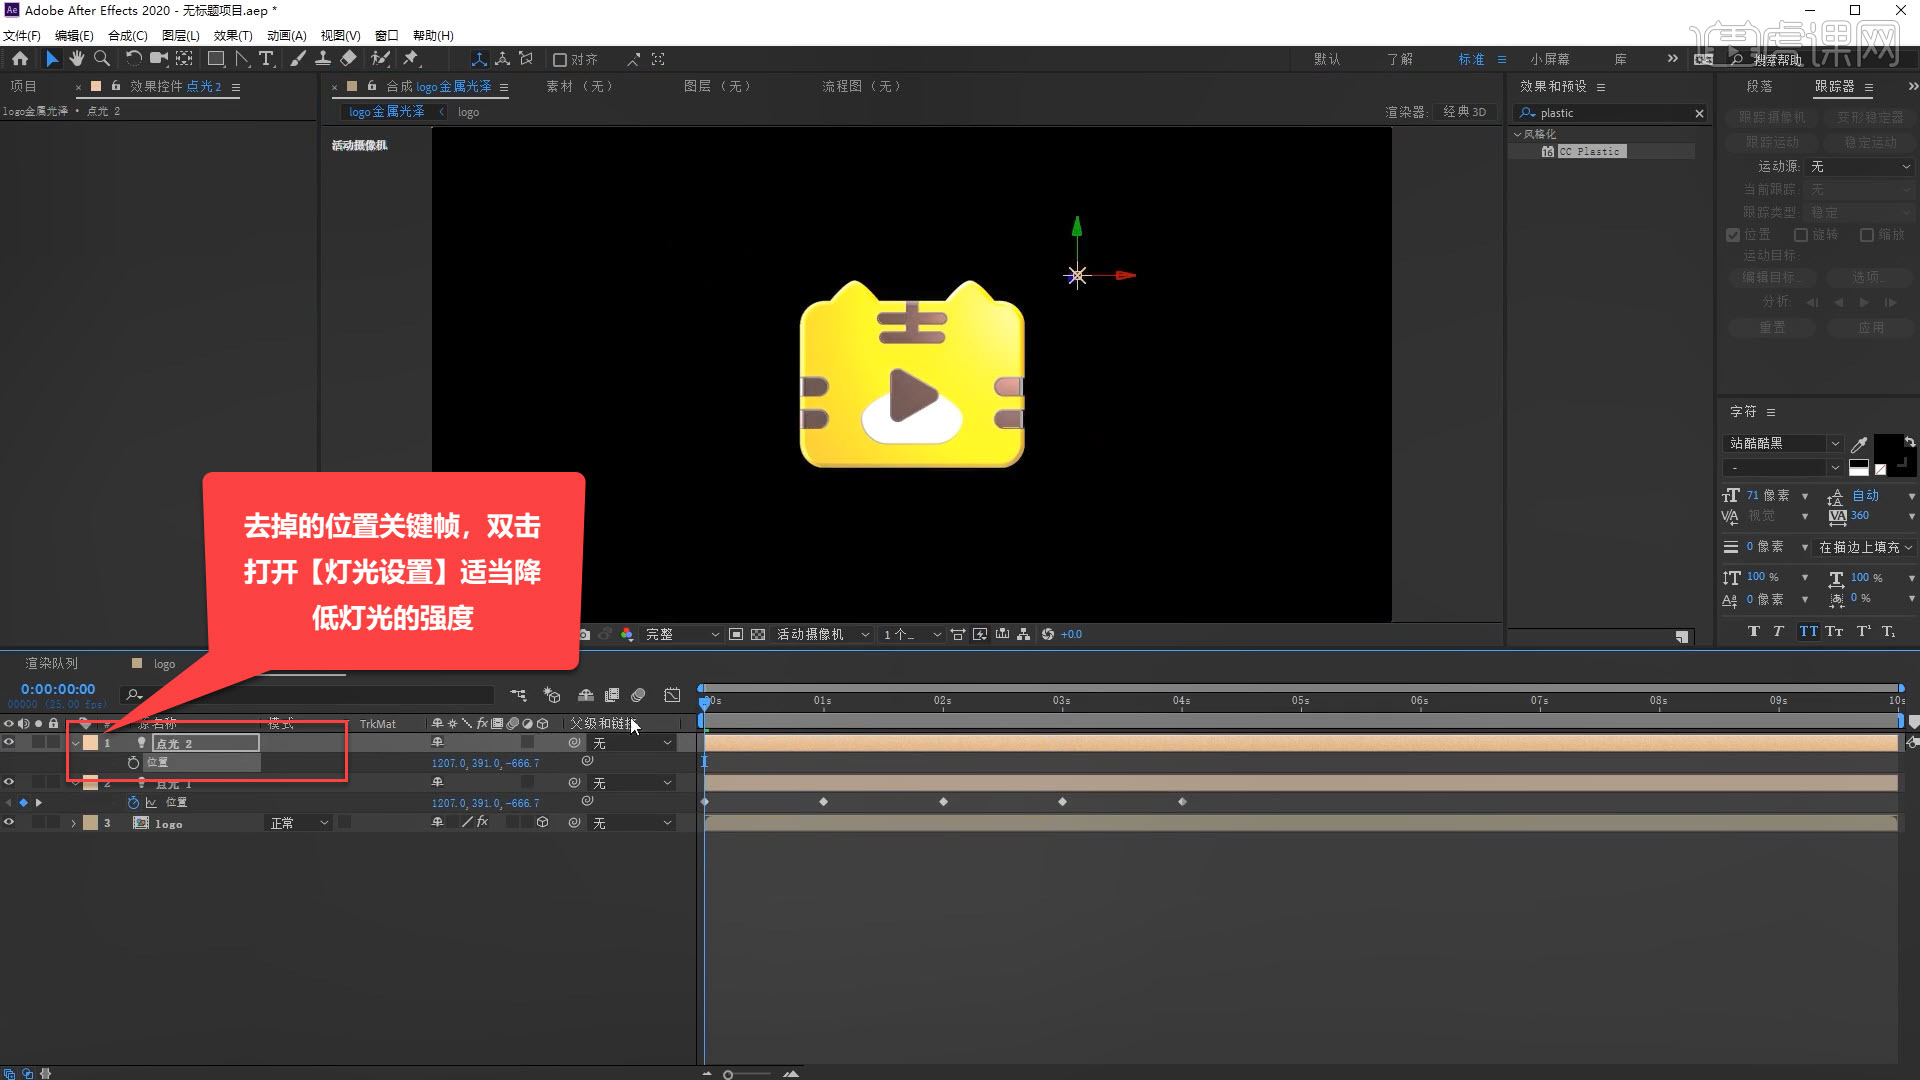
Task: Open the 活动摄像机 3D view dropdown
Action: pos(822,634)
